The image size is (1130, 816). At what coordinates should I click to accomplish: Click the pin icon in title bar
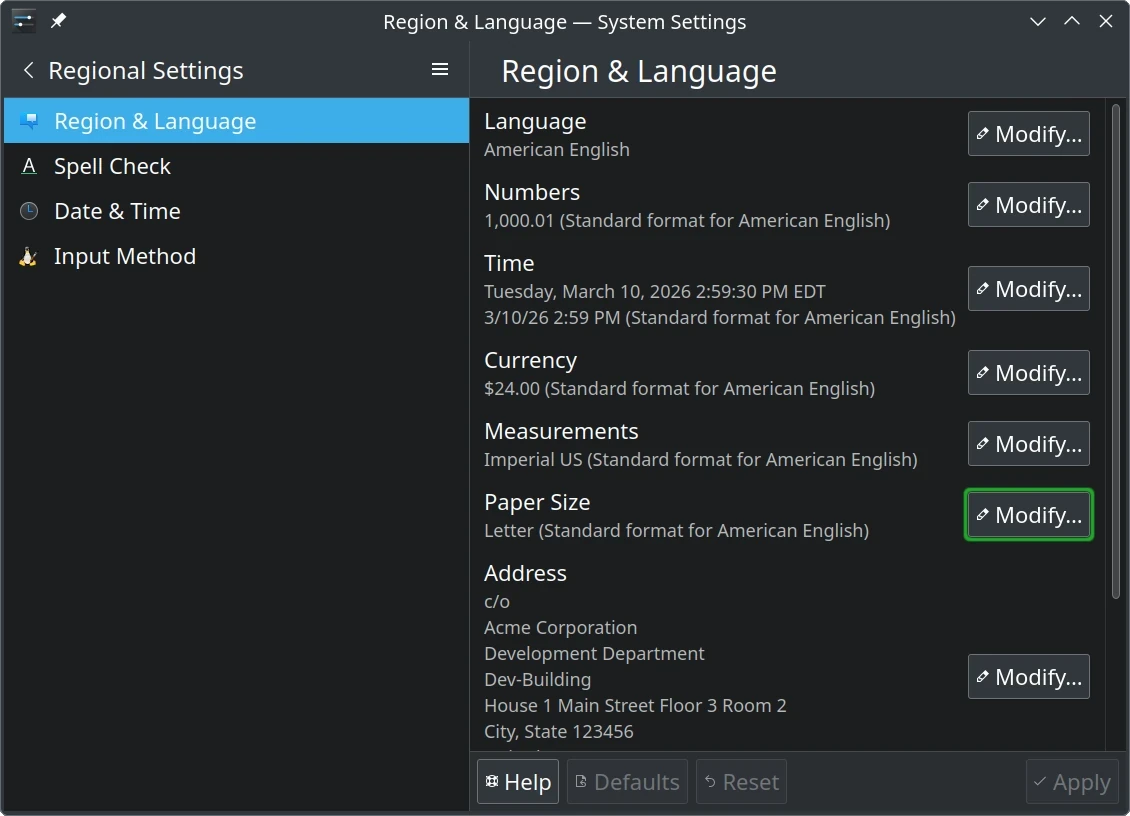point(58,21)
